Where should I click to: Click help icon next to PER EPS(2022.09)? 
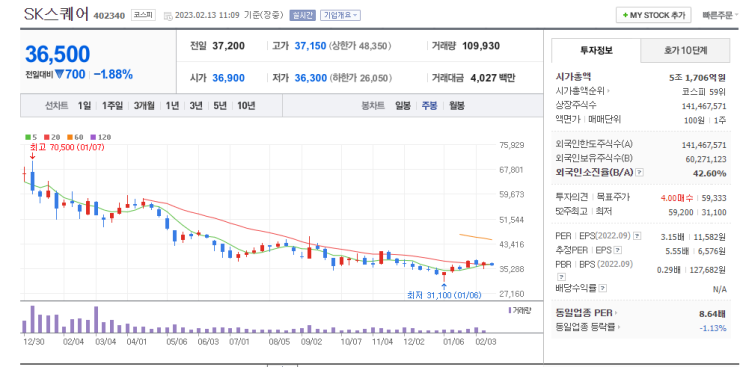[x=637, y=235]
